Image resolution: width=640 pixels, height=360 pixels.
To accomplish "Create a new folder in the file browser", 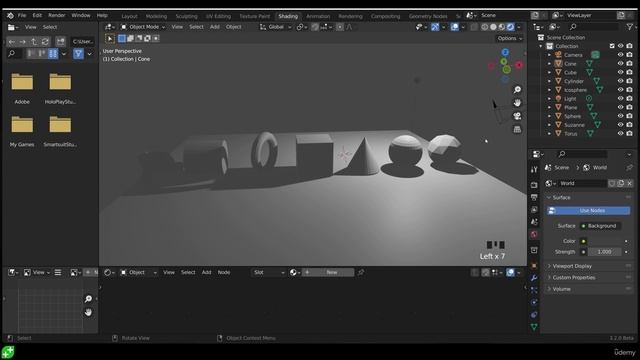I will click(60, 42).
